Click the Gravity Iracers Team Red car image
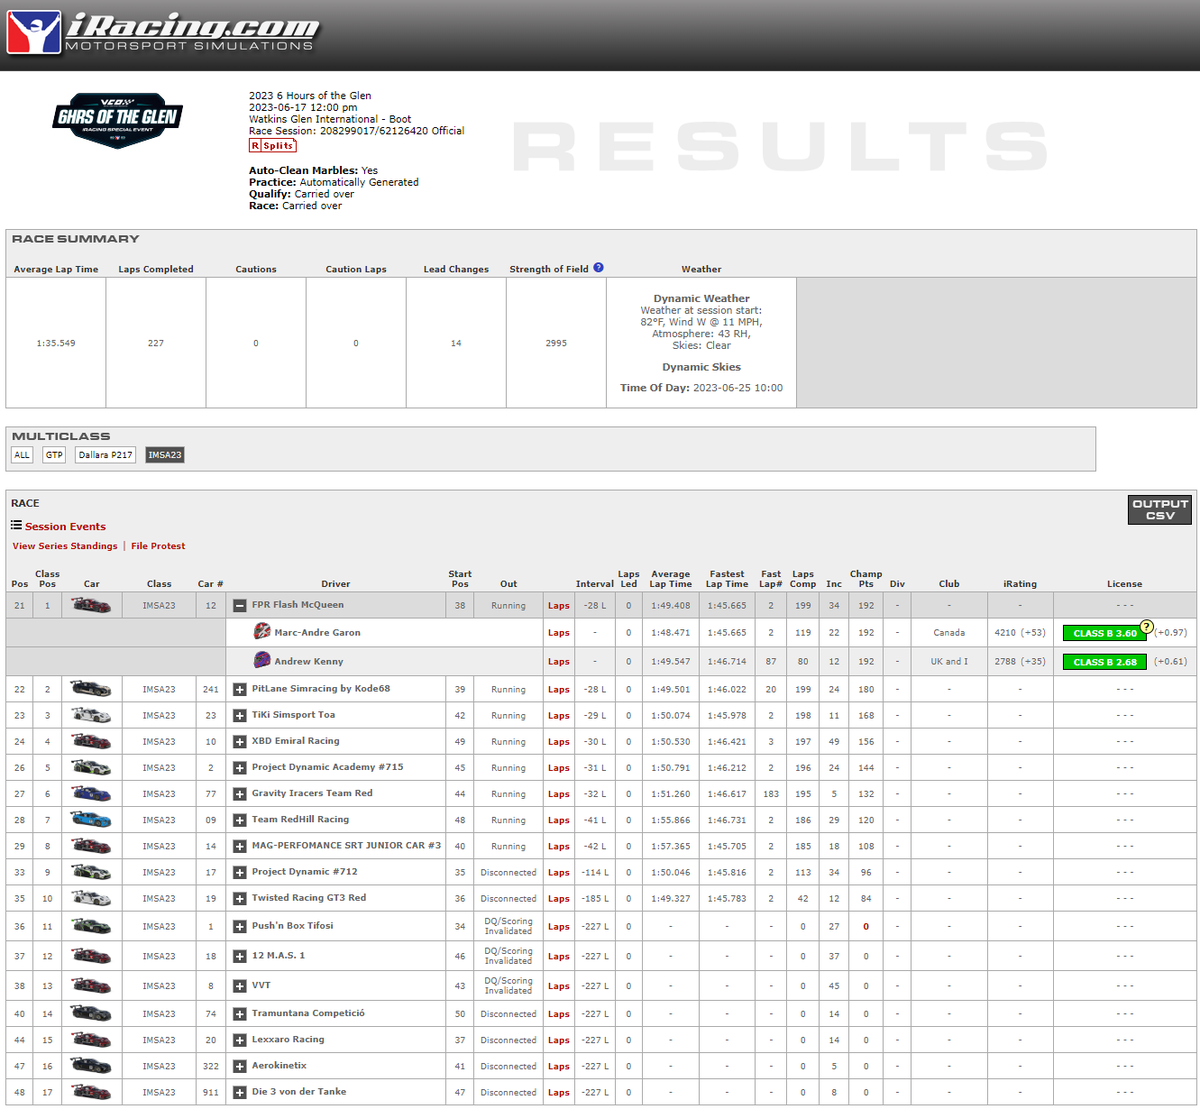 (x=91, y=793)
